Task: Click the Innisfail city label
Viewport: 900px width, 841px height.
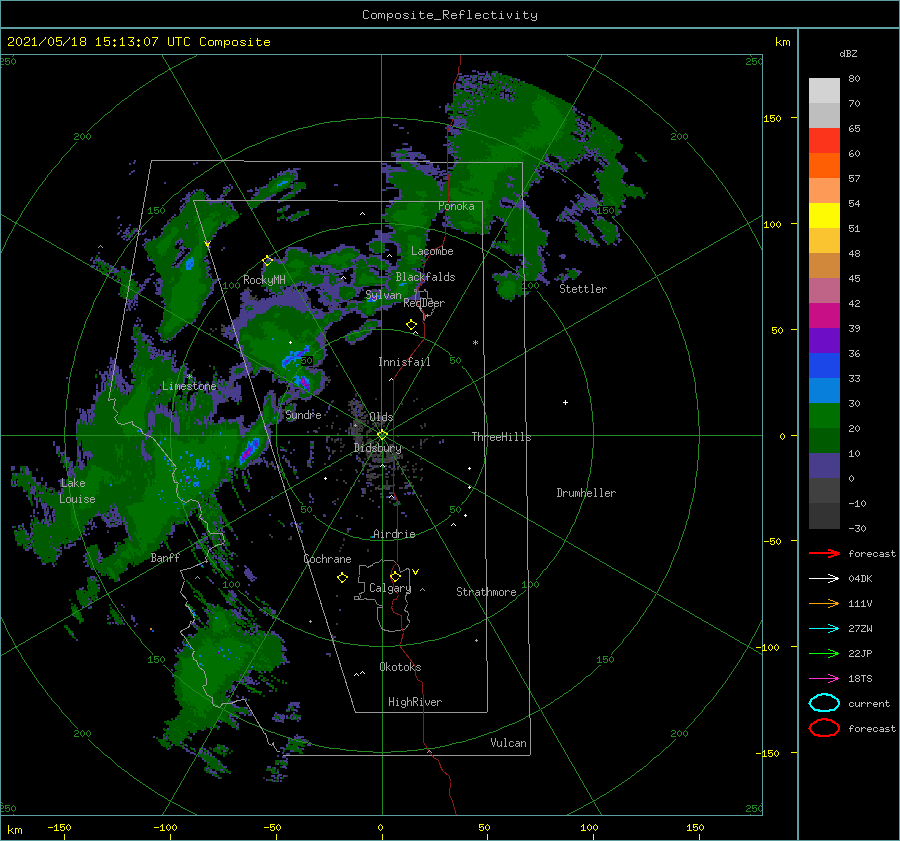Action: [404, 362]
